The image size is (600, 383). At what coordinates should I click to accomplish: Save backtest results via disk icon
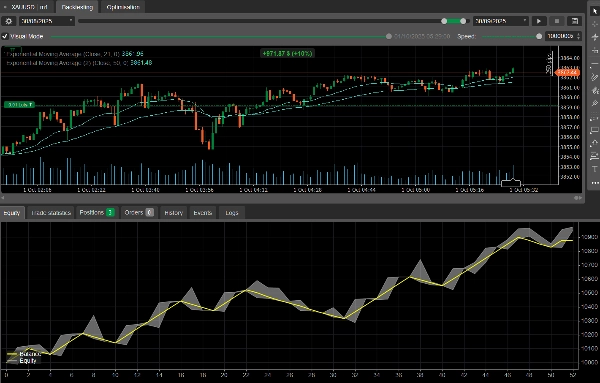click(x=575, y=21)
